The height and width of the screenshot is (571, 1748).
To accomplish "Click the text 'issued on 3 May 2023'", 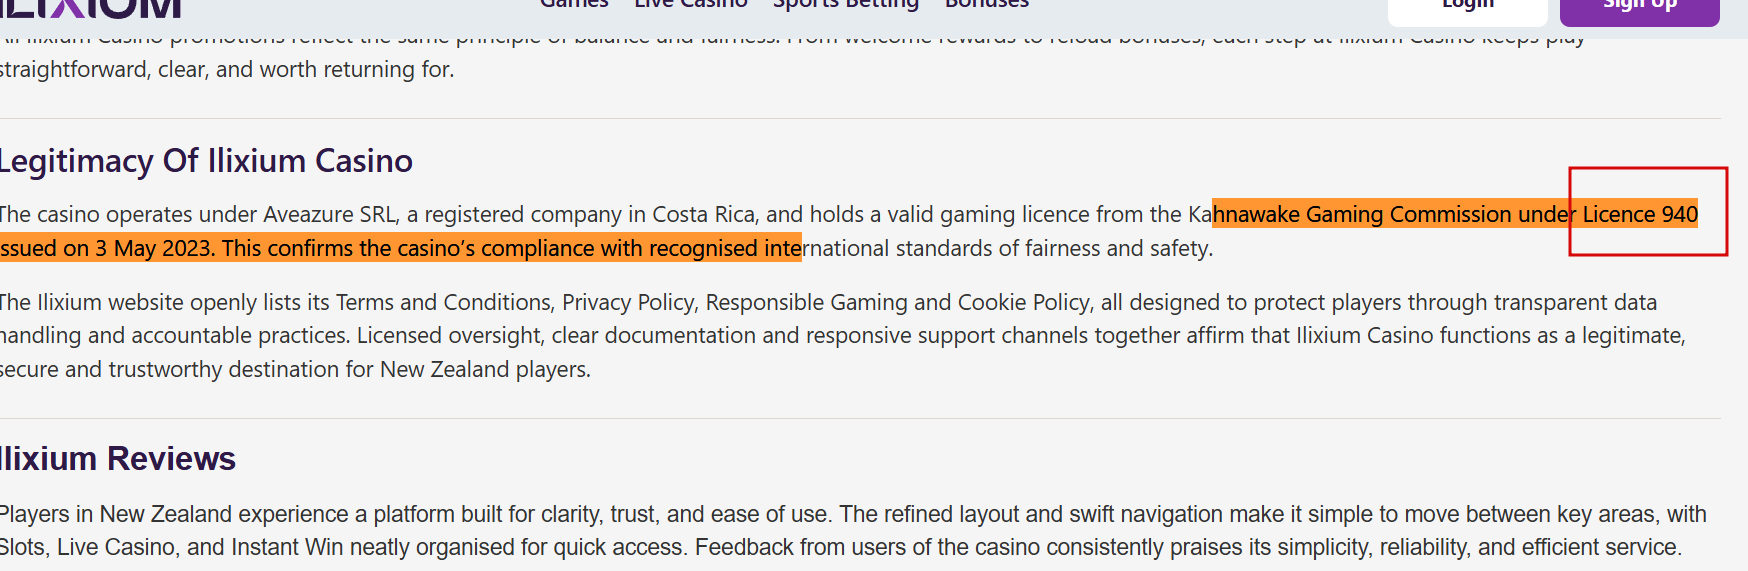I will (107, 249).
